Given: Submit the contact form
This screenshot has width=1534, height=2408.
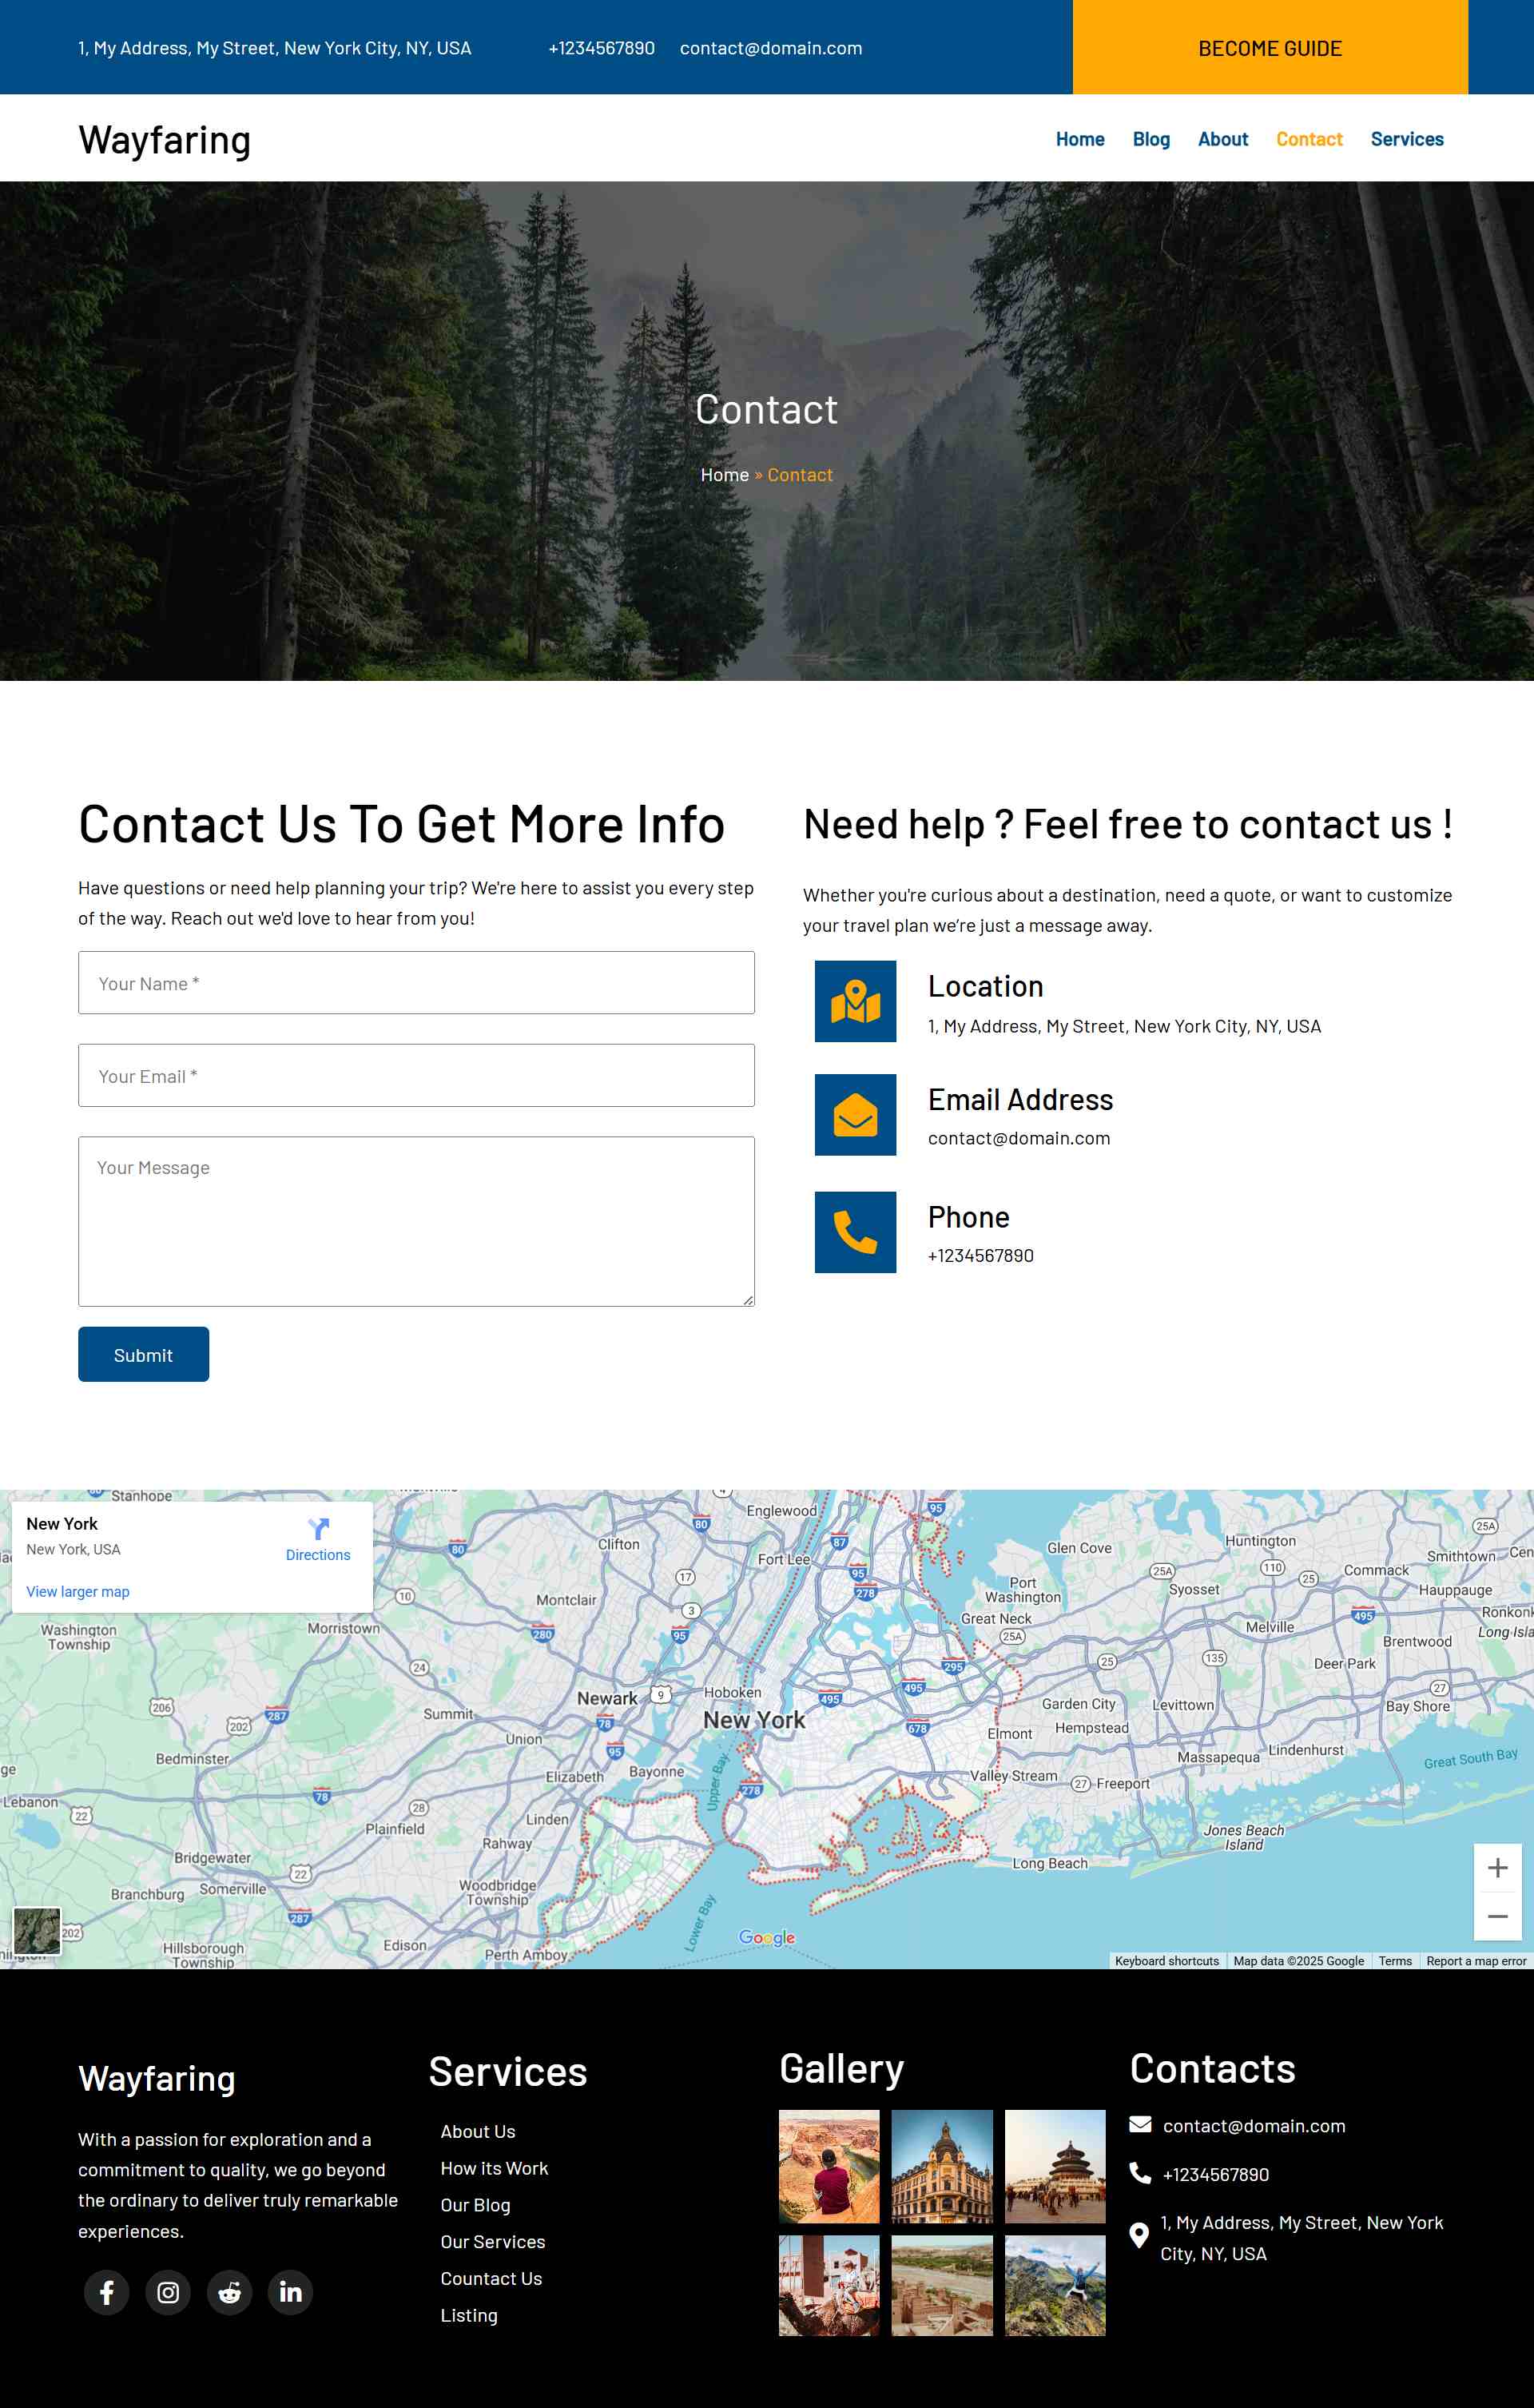Looking at the screenshot, I should pyautogui.click(x=144, y=1354).
